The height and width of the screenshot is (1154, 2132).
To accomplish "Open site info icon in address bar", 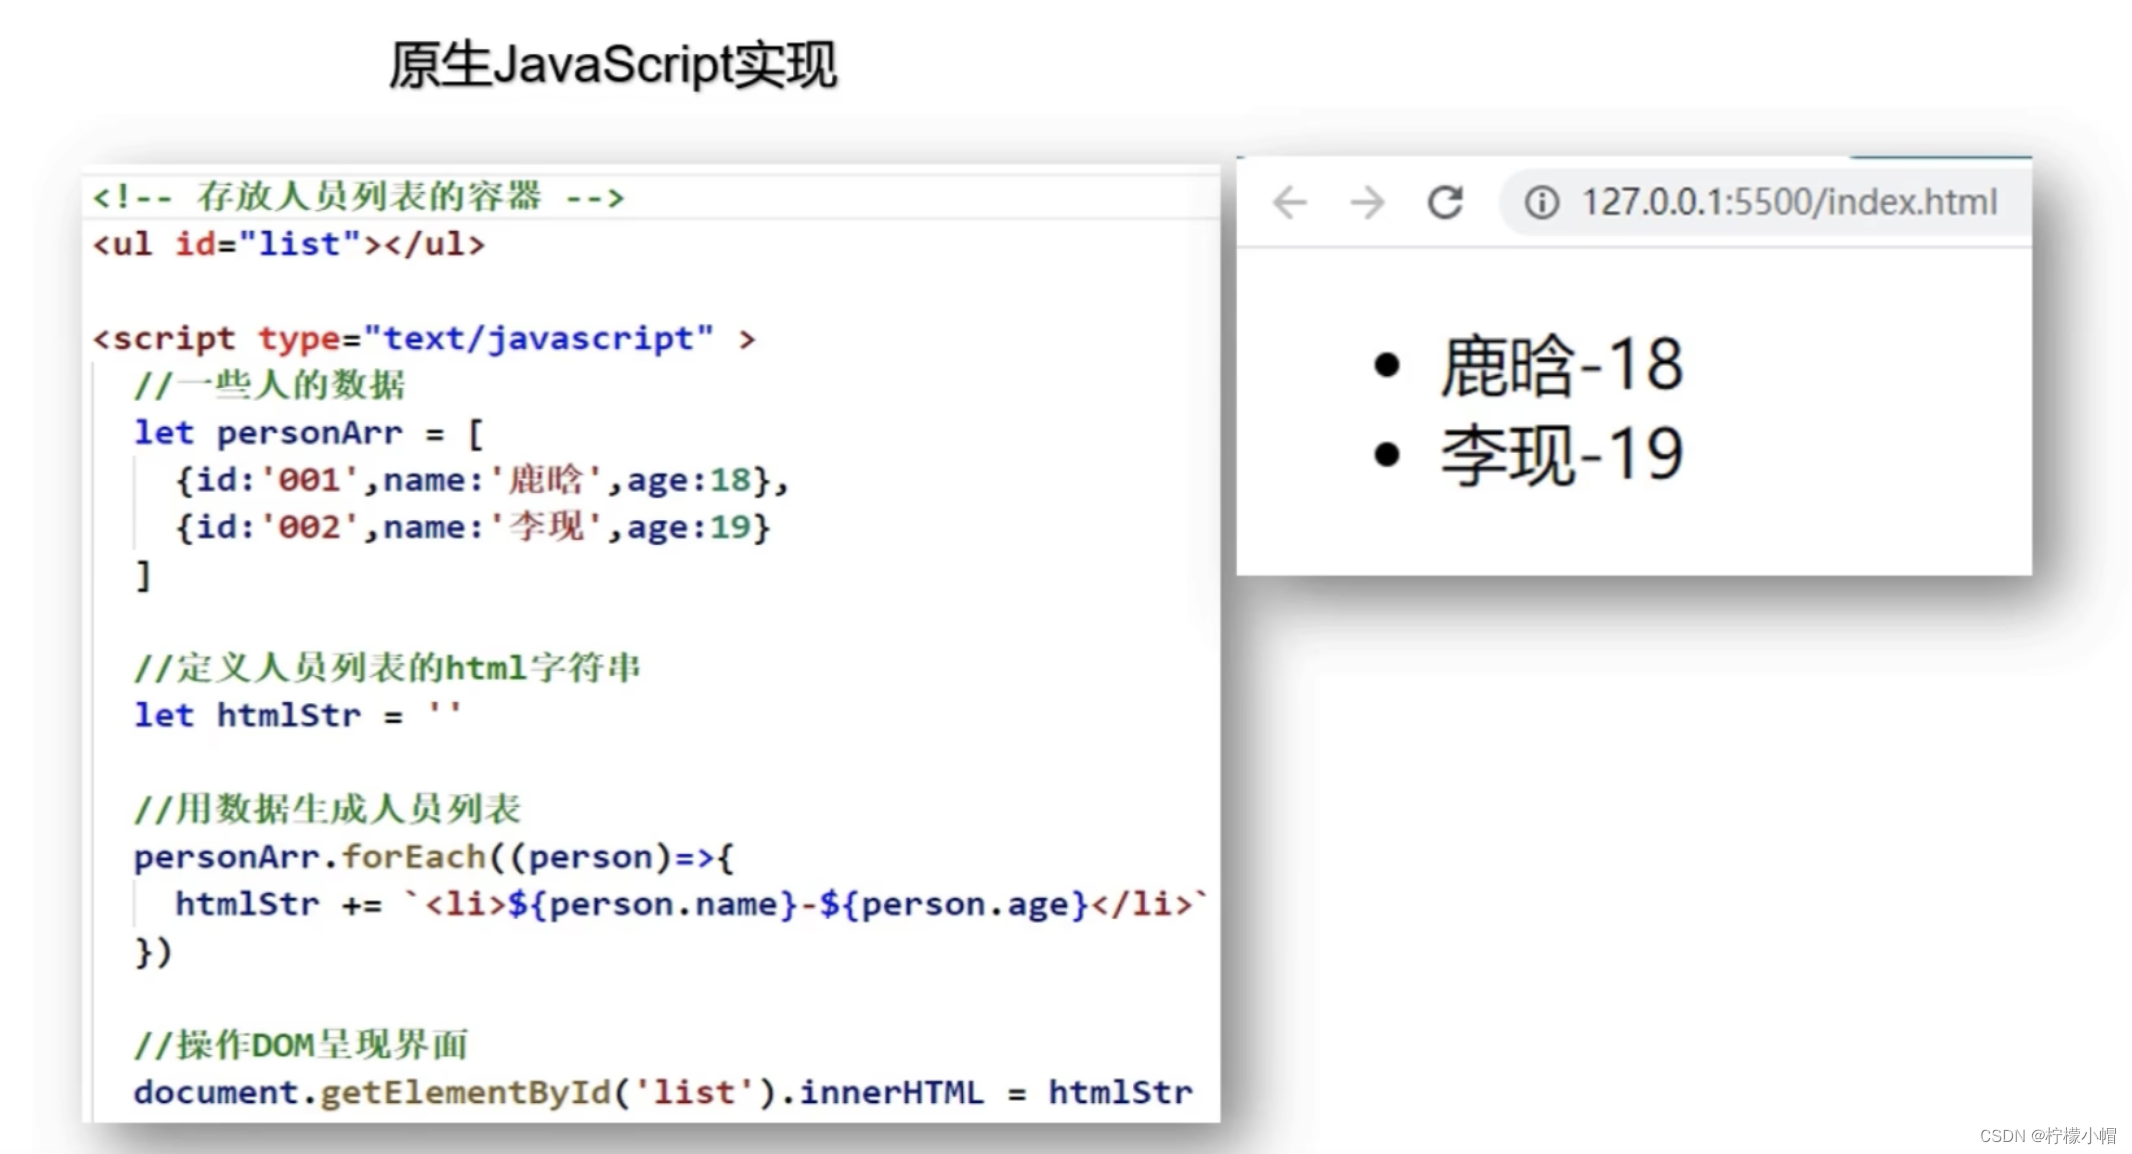I will [x=1541, y=203].
